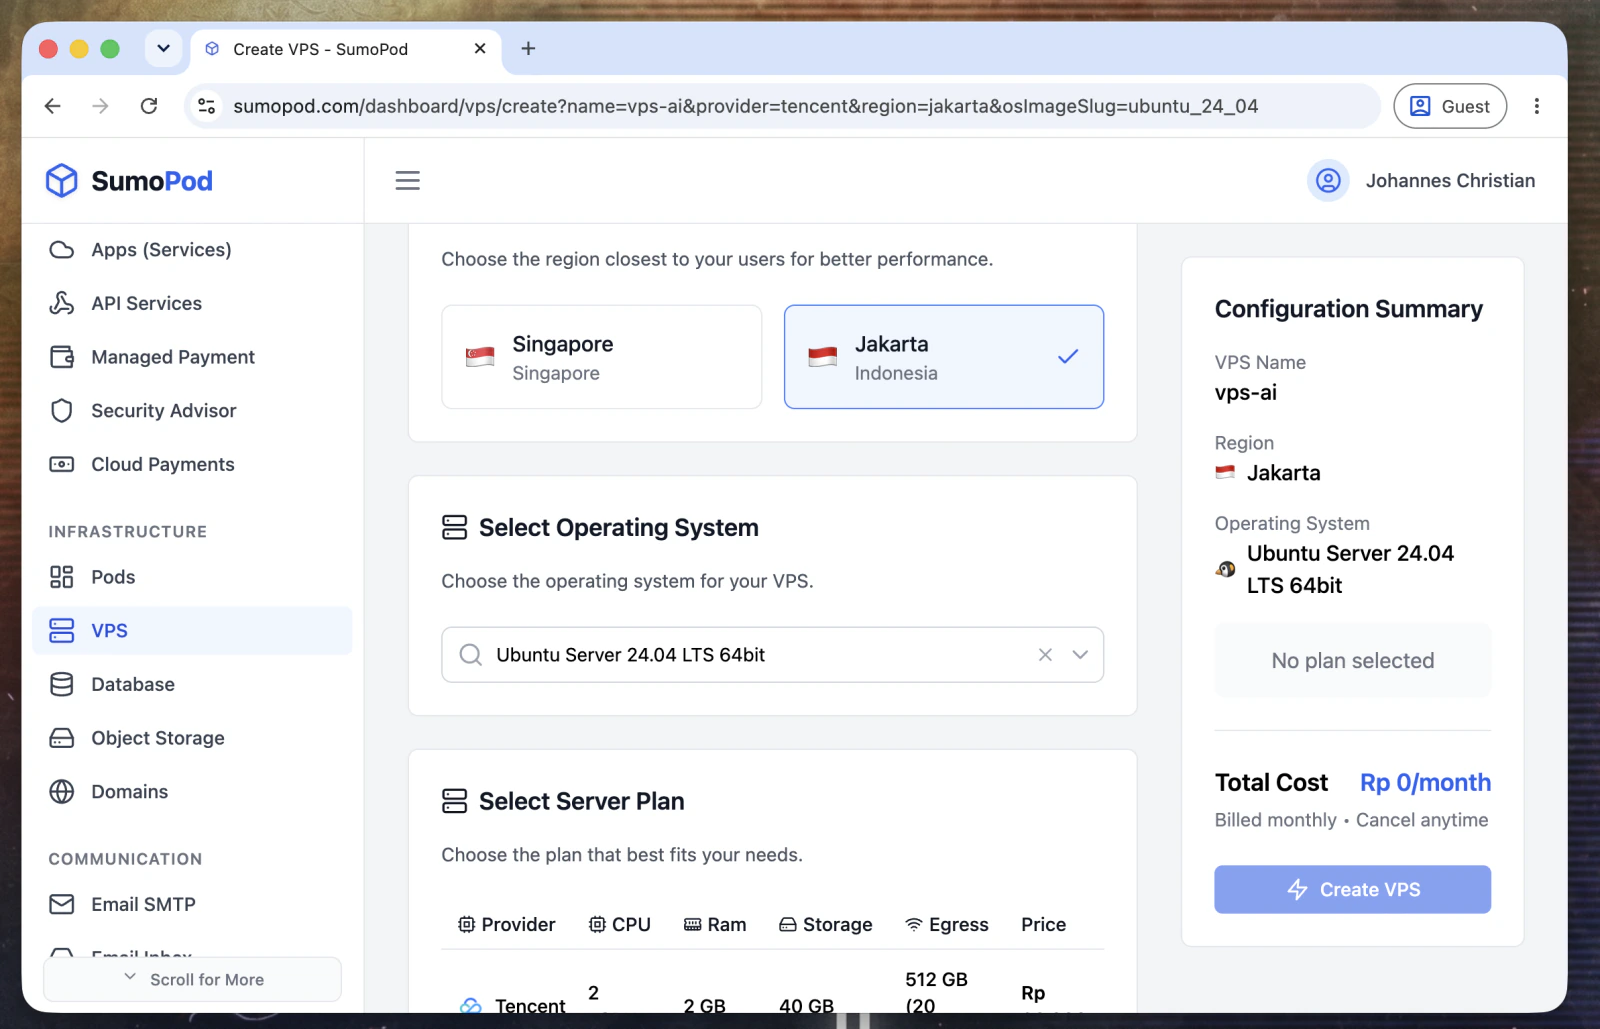Go to the Pods page
Viewport: 1600px width, 1029px height.
[192, 577]
